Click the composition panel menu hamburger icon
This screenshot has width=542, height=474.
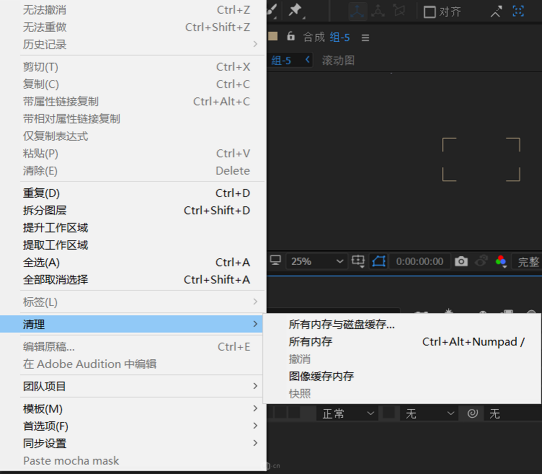pyautogui.click(x=365, y=37)
